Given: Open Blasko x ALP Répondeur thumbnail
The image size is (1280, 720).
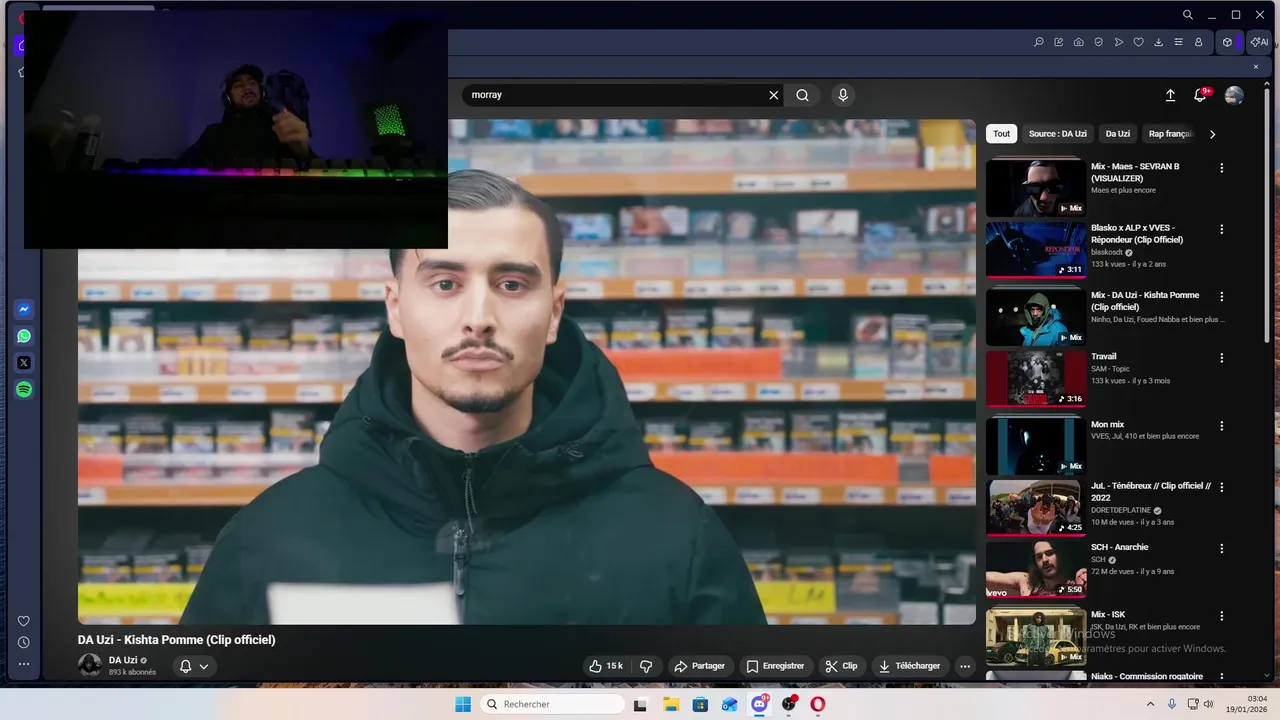Looking at the screenshot, I should [1036, 249].
